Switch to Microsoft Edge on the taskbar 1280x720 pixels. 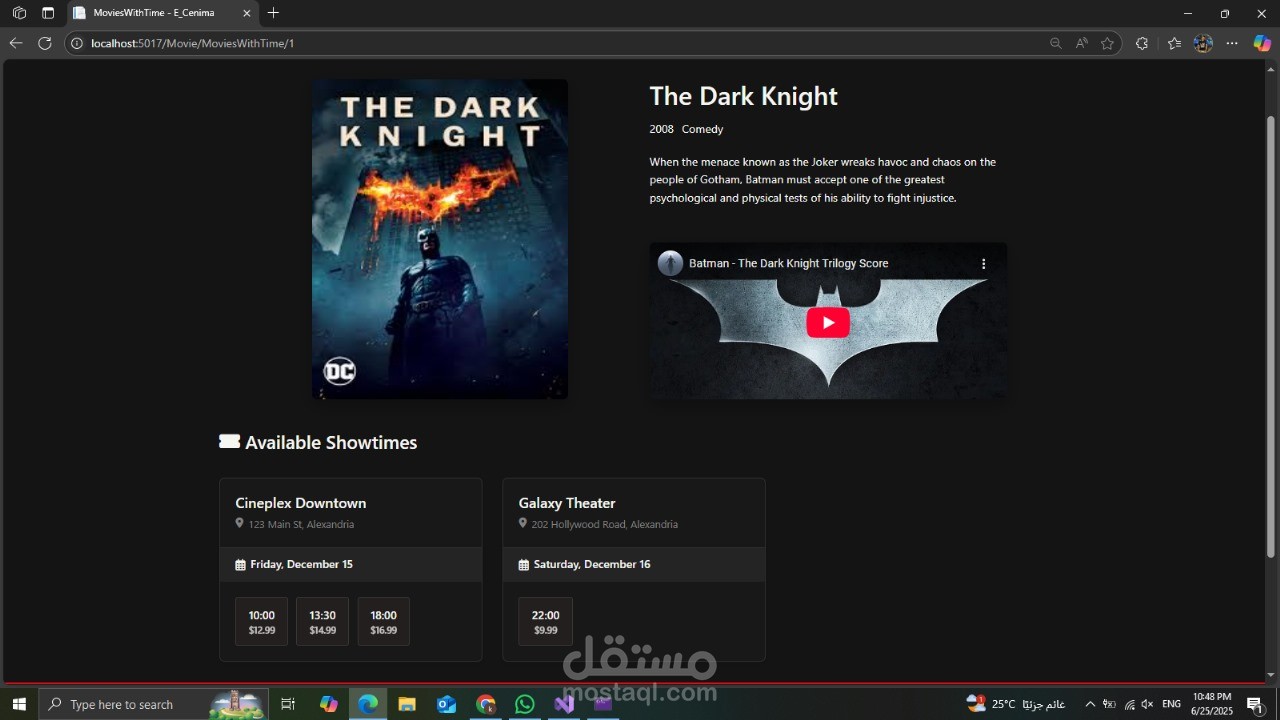[x=368, y=704]
